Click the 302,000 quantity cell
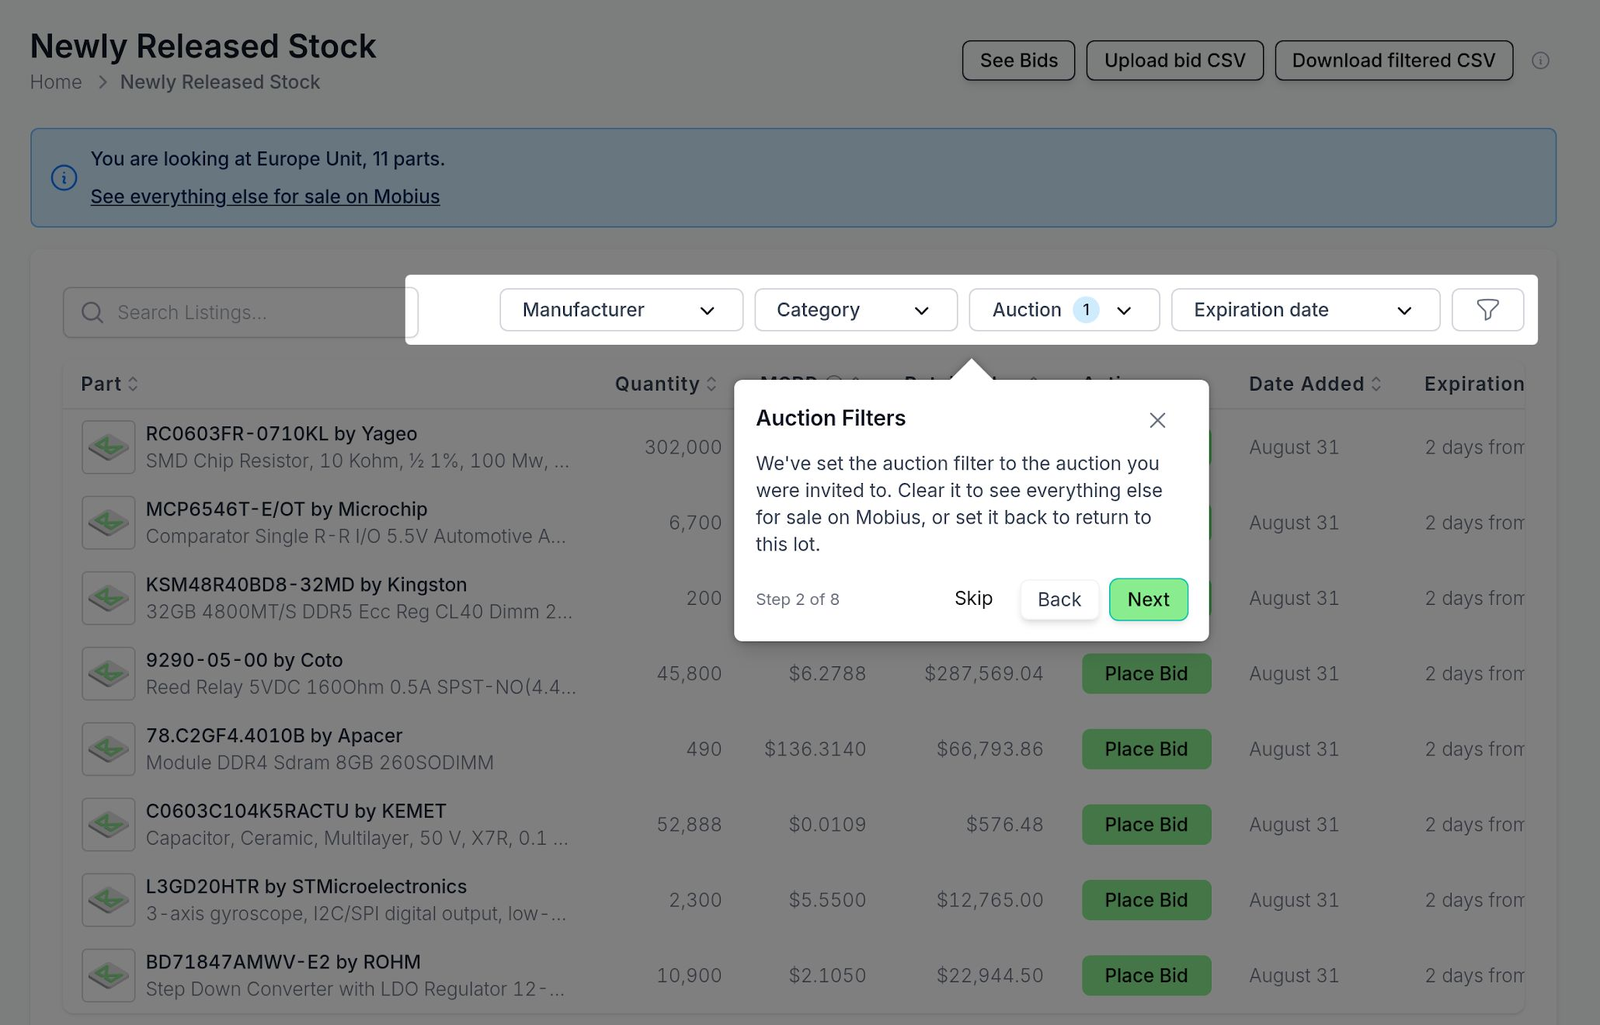 (x=683, y=447)
